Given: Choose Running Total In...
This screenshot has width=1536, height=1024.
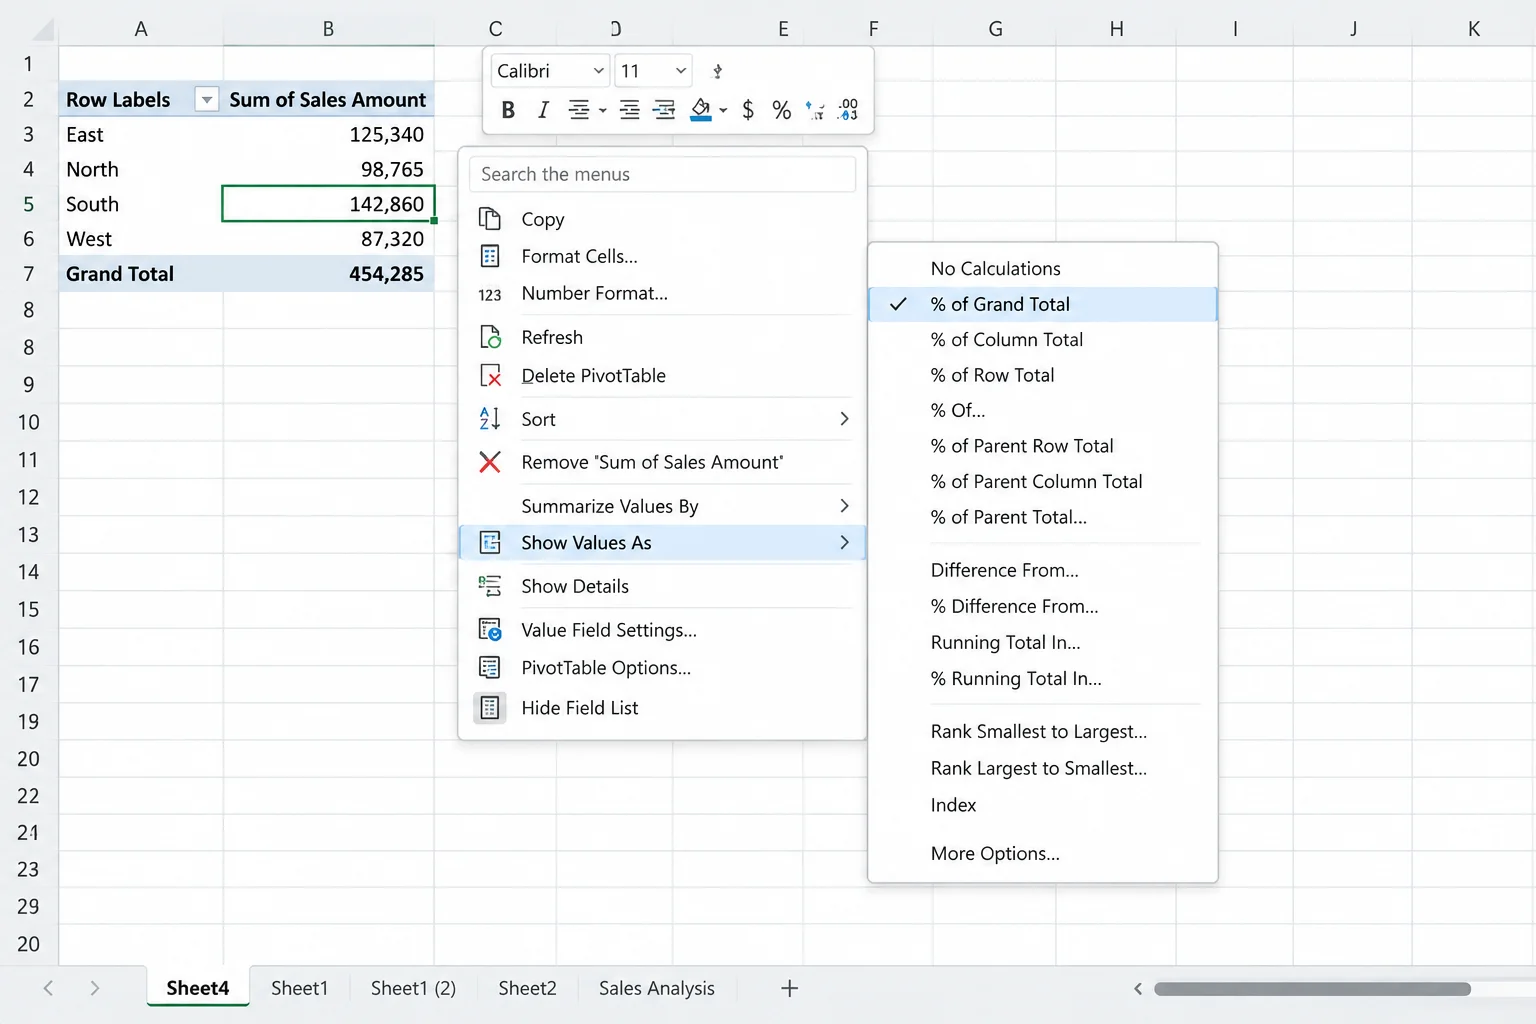Looking at the screenshot, I should (1005, 643).
